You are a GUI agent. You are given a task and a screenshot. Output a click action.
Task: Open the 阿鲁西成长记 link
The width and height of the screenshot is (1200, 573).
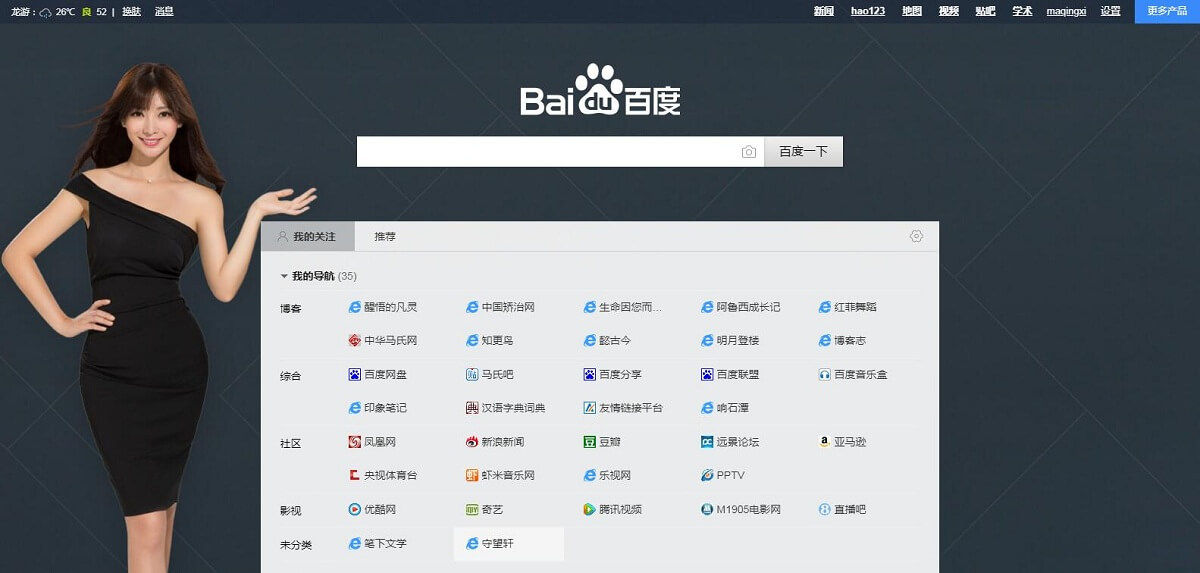point(748,307)
